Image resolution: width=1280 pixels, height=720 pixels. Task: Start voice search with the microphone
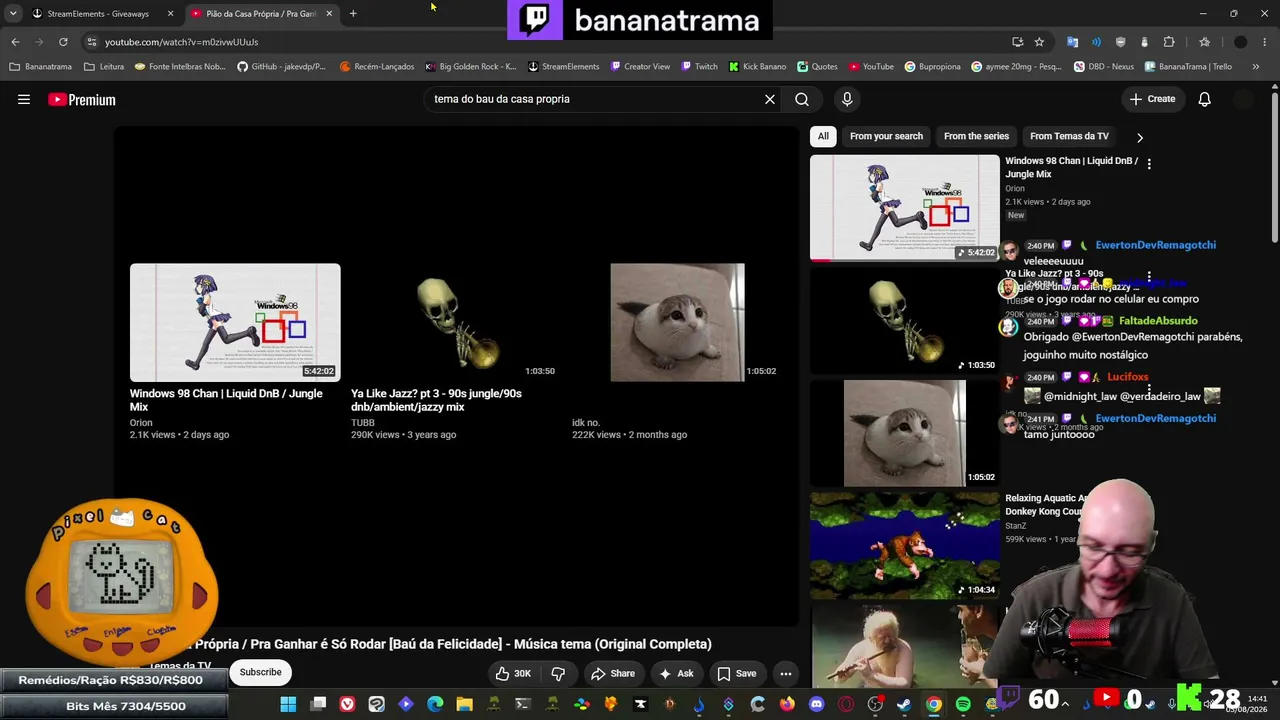(847, 99)
